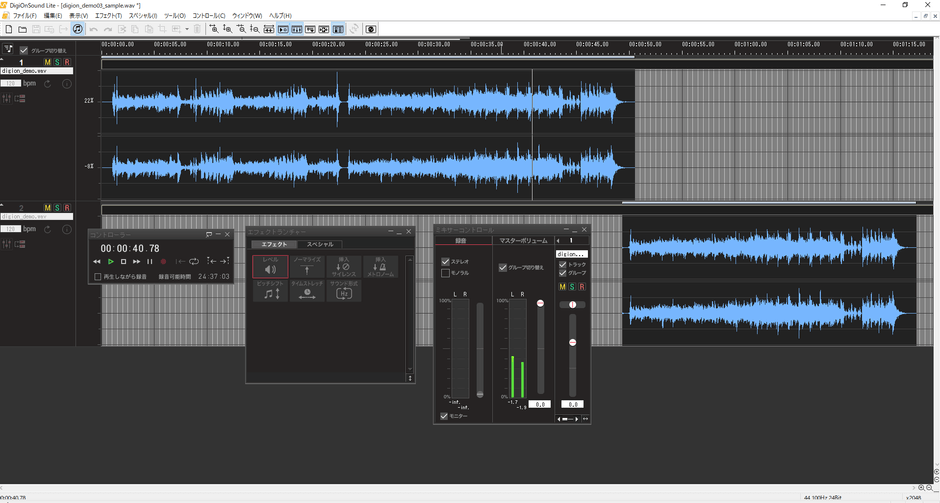Click the サウンド形式 (Sound Format) Hz icon
940x503 pixels.
coord(343,291)
